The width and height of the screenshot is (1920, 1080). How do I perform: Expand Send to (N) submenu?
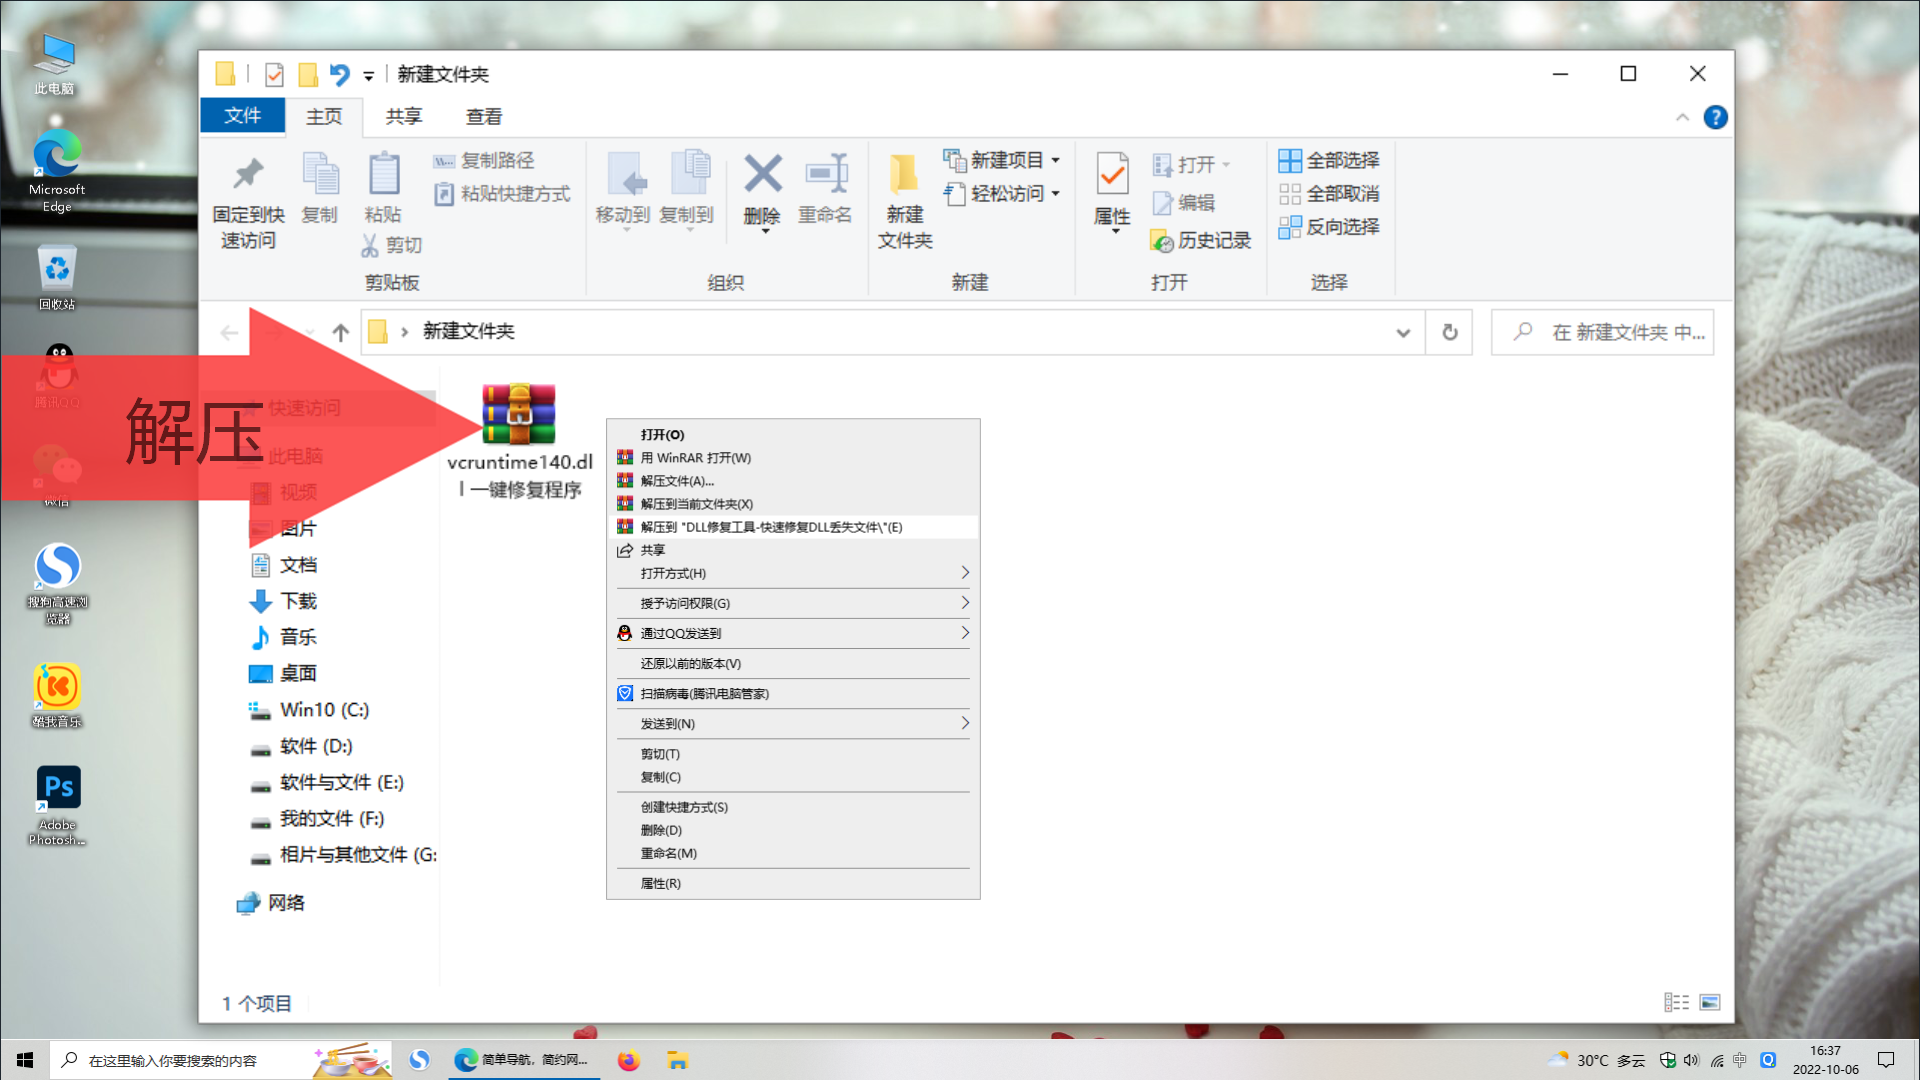(793, 724)
